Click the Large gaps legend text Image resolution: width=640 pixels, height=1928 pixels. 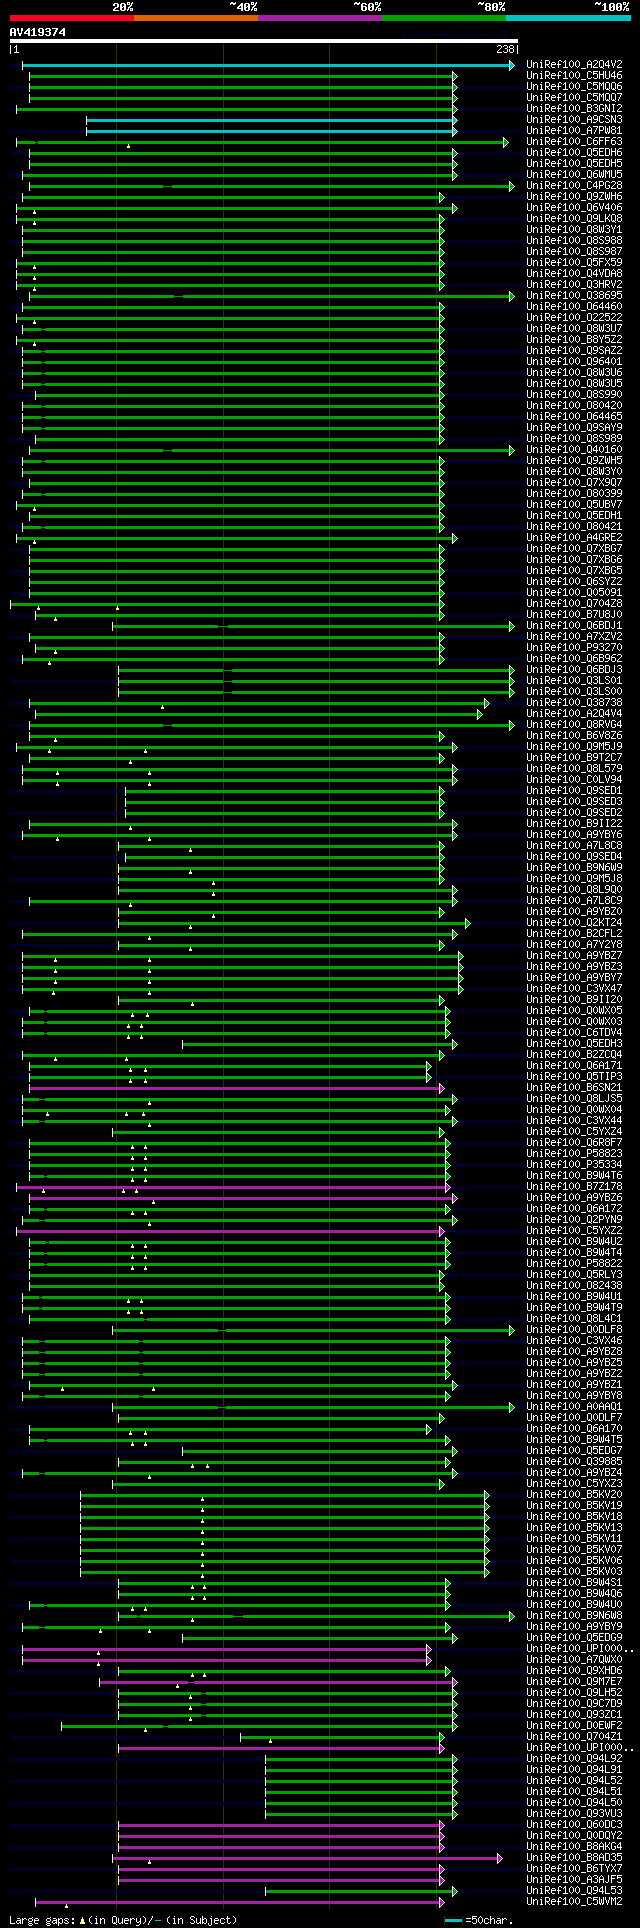click(41, 1920)
